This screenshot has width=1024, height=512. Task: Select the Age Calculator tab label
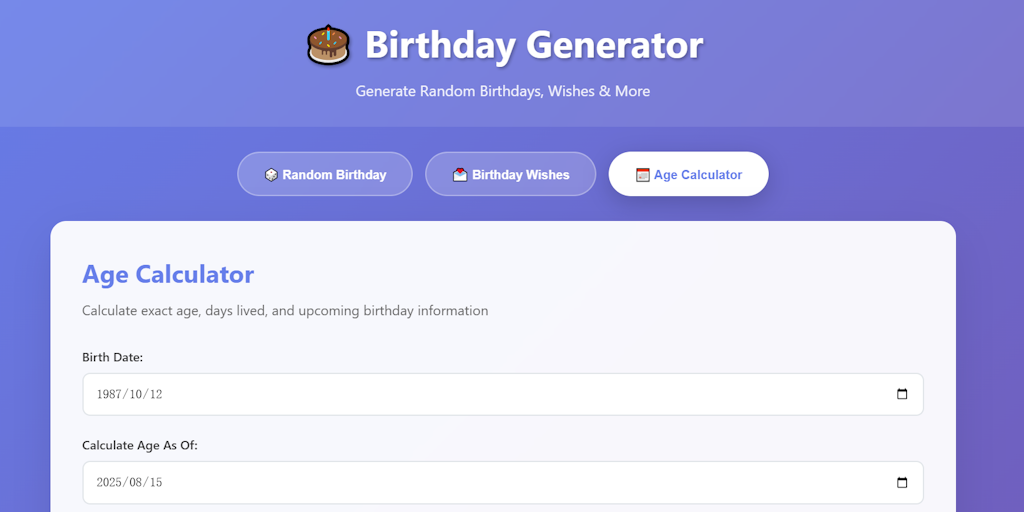tap(698, 175)
